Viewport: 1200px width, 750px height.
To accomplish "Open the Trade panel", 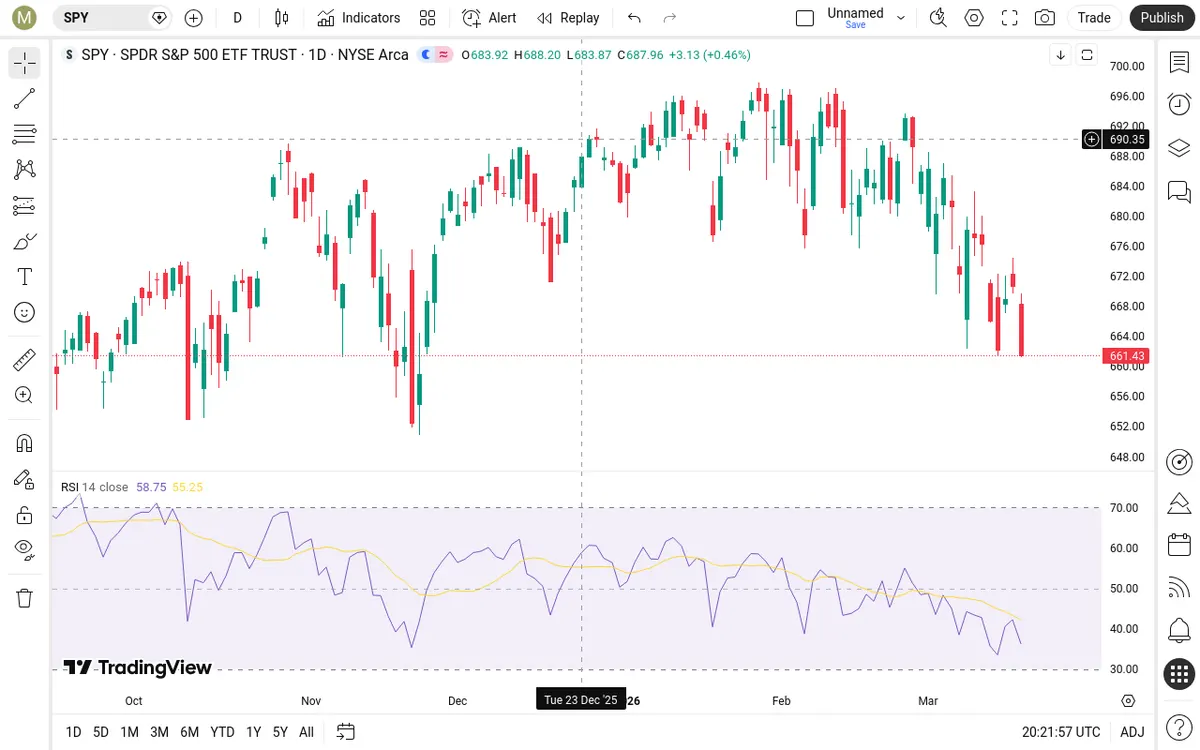I will pyautogui.click(x=1094, y=17).
